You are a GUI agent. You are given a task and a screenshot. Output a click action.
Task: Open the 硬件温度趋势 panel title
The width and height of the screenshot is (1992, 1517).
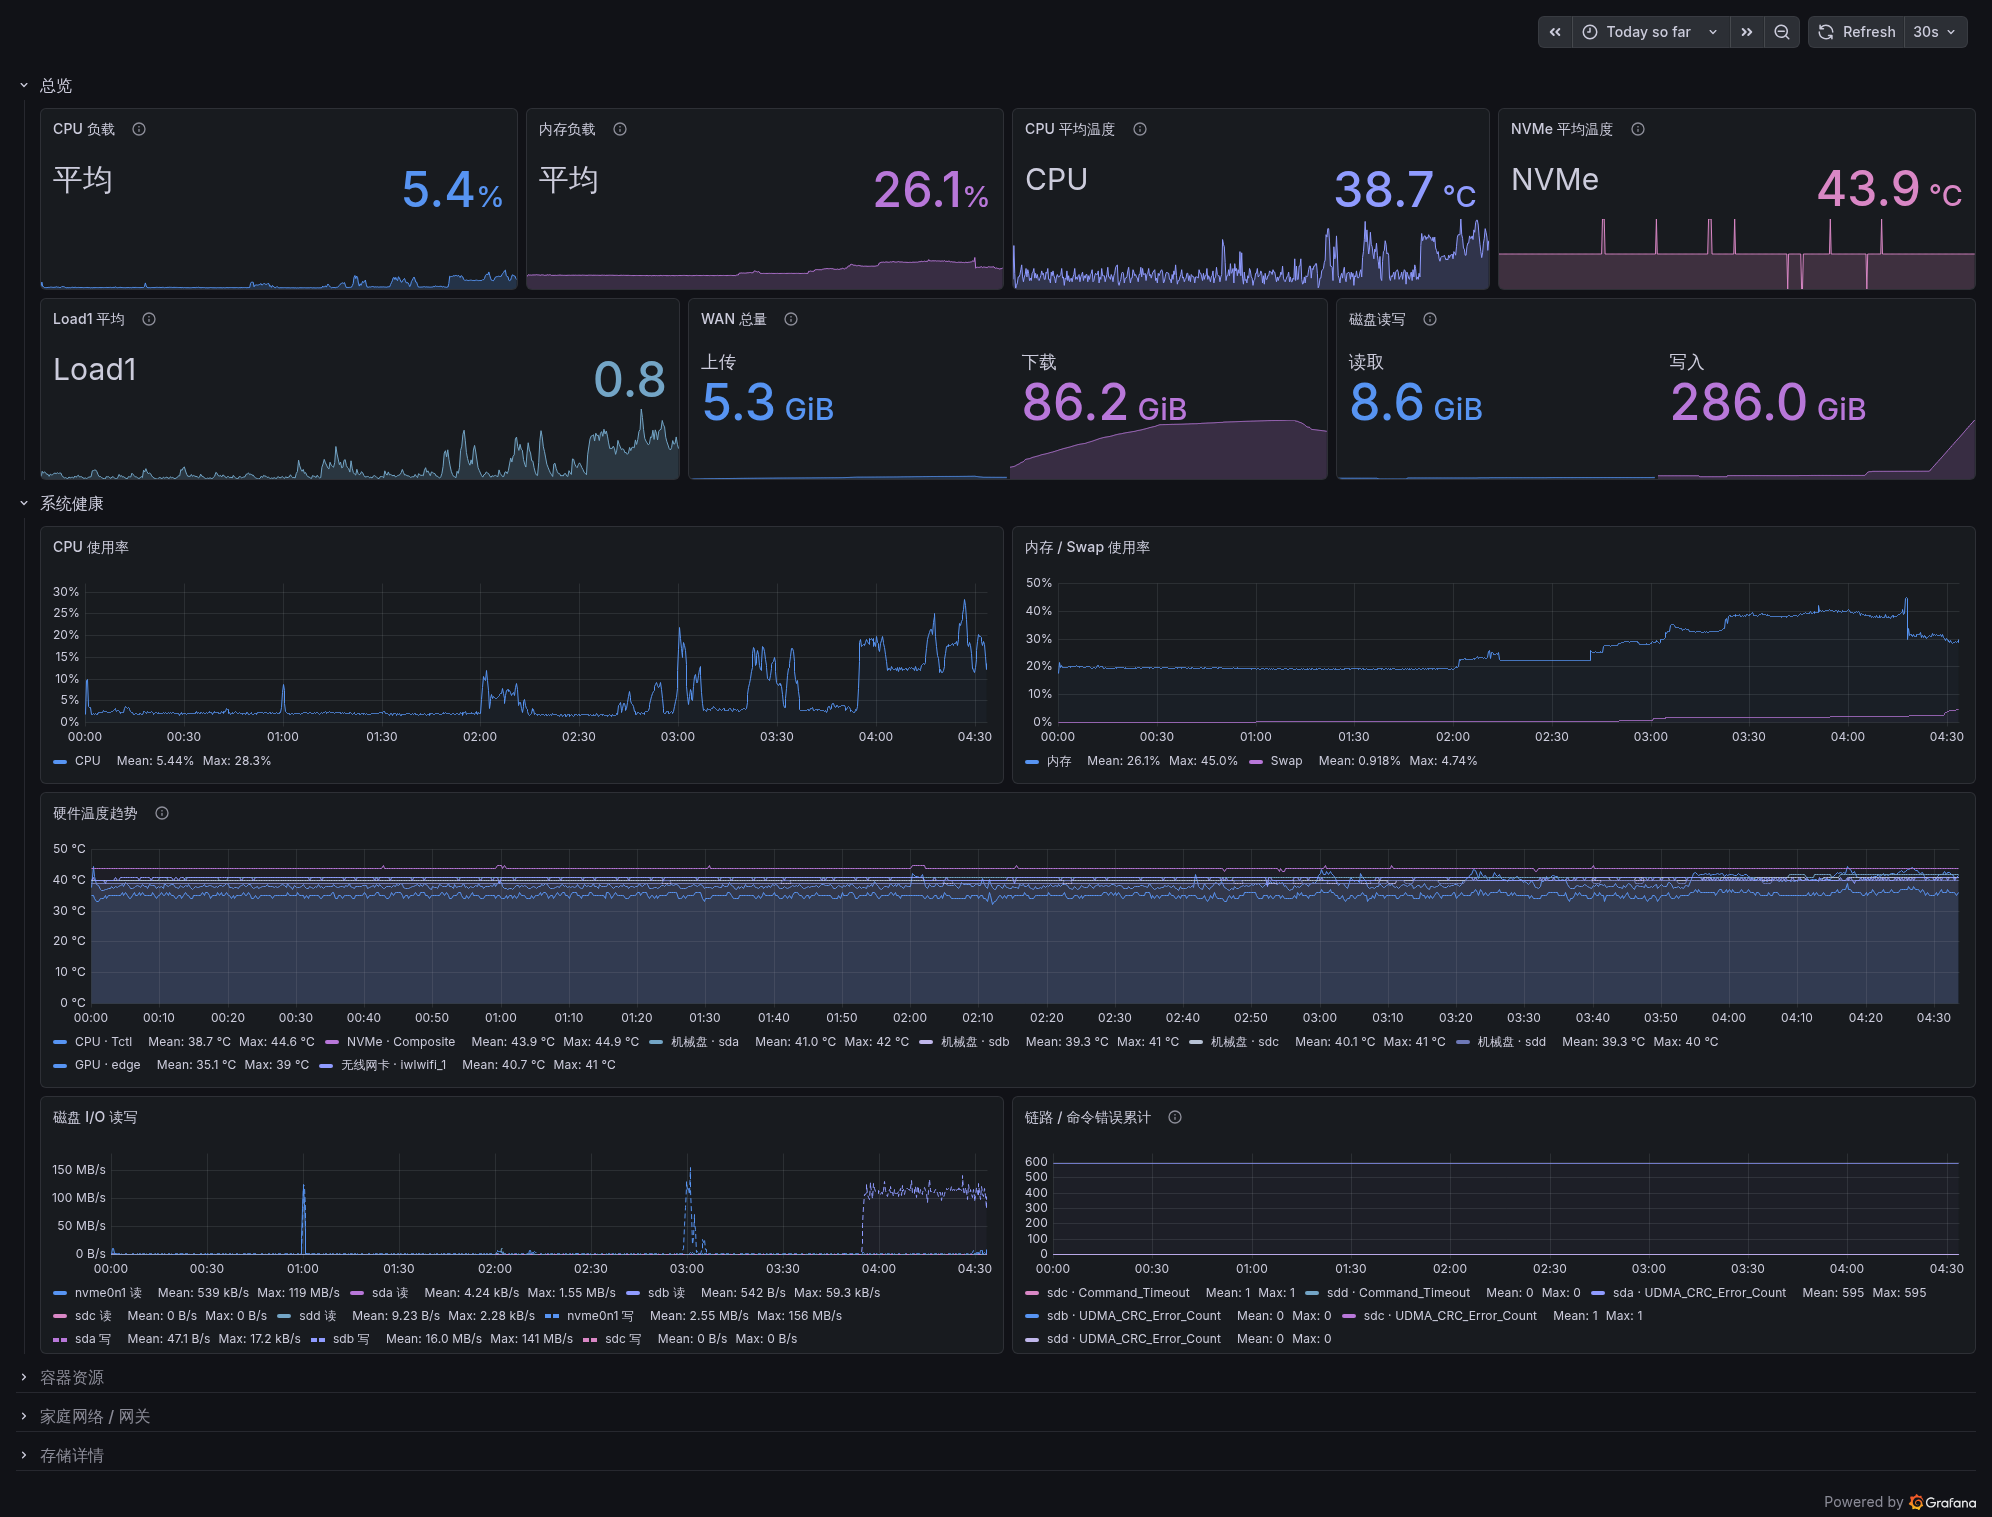click(x=95, y=813)
